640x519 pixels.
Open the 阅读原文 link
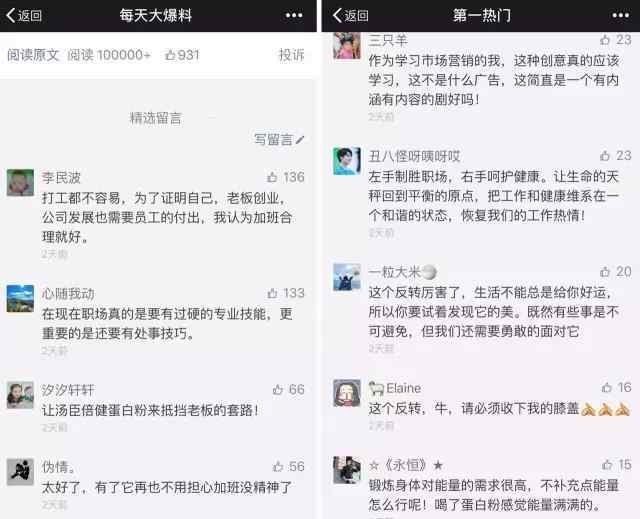[x=33, y=55]
